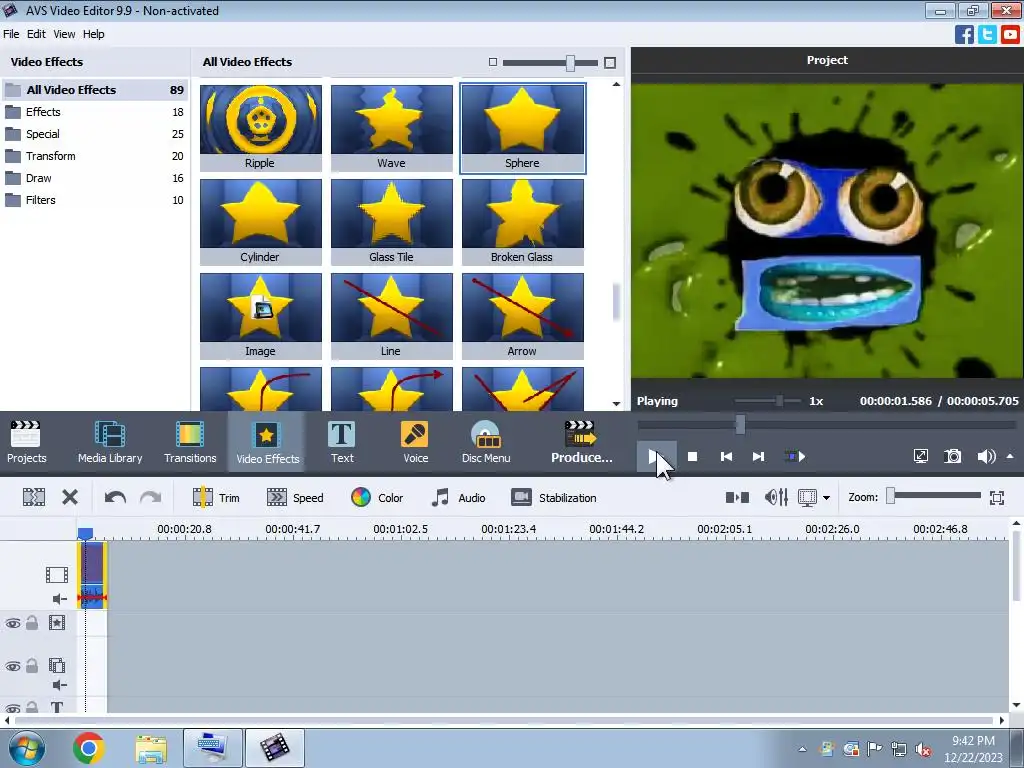Toggle visibility of video effects track
The height and width of the screenshot is (768, 1024).
tap(12, 623)
